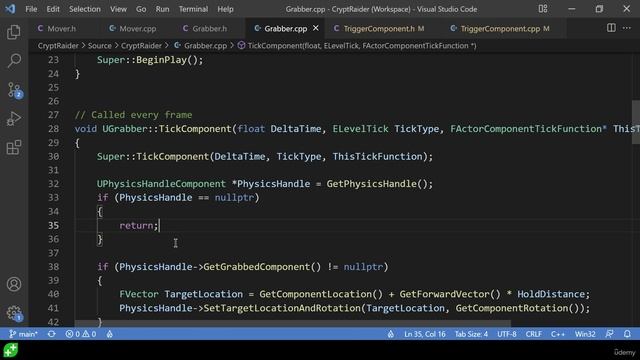Click the horizontal scrollbar under the code
The image size is (640, 360).
click(293, 323)
